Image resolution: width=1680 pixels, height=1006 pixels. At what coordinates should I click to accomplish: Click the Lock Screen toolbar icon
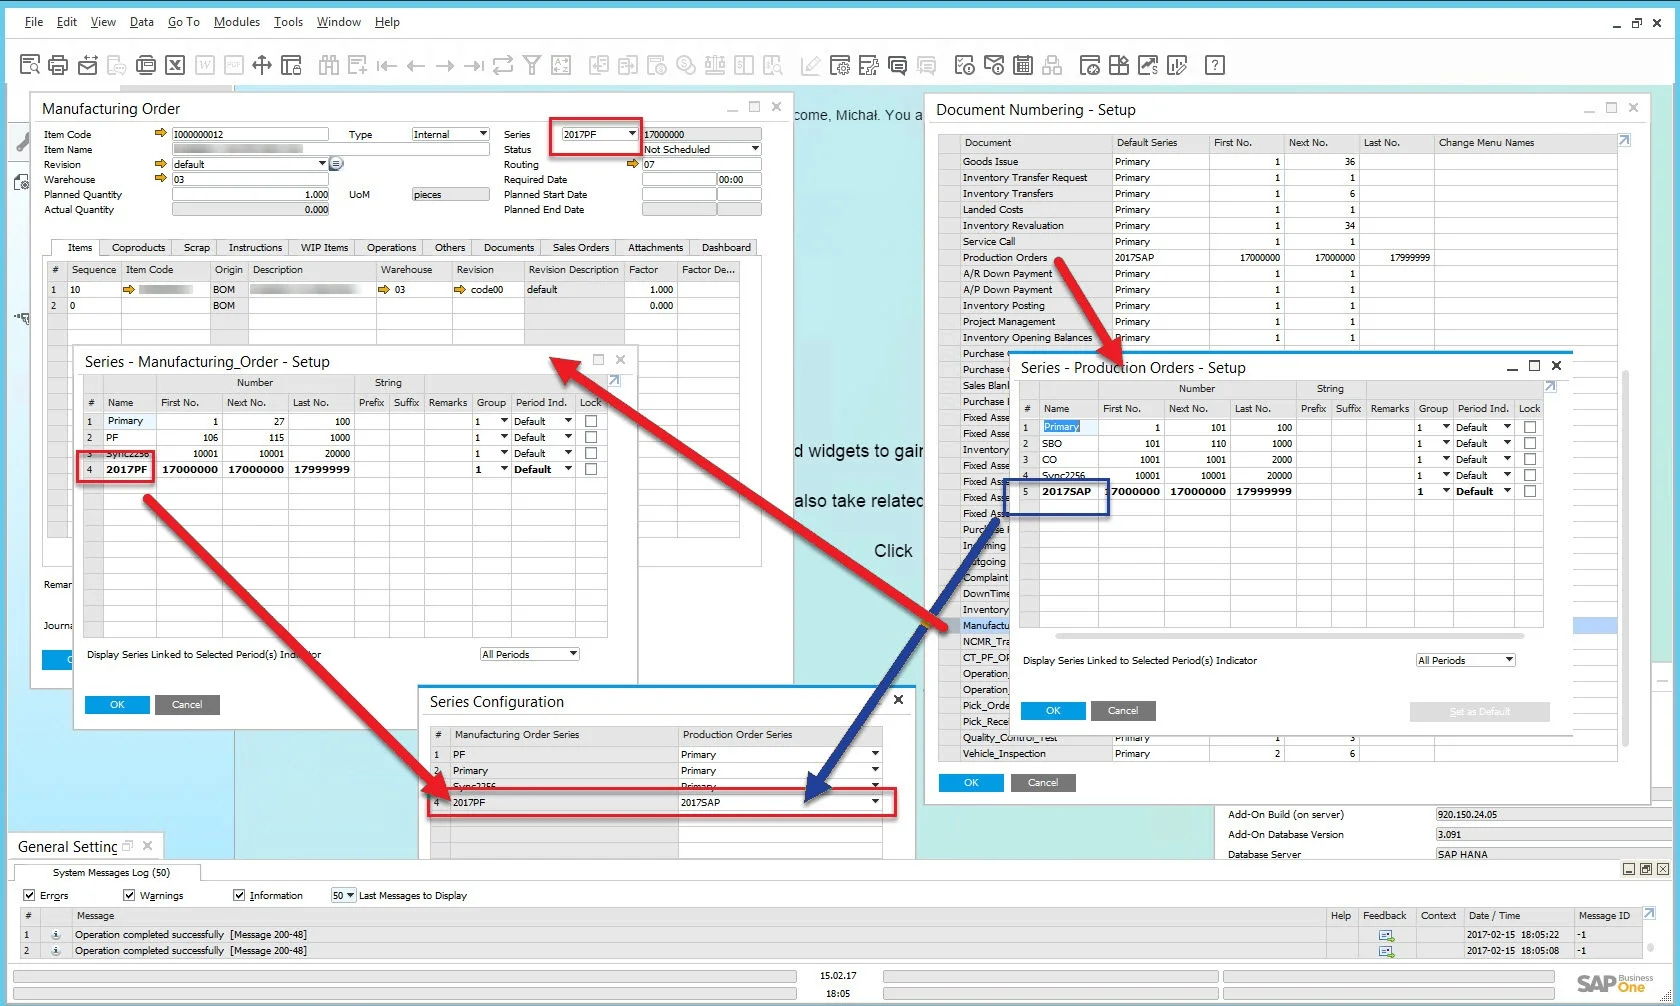291,66
